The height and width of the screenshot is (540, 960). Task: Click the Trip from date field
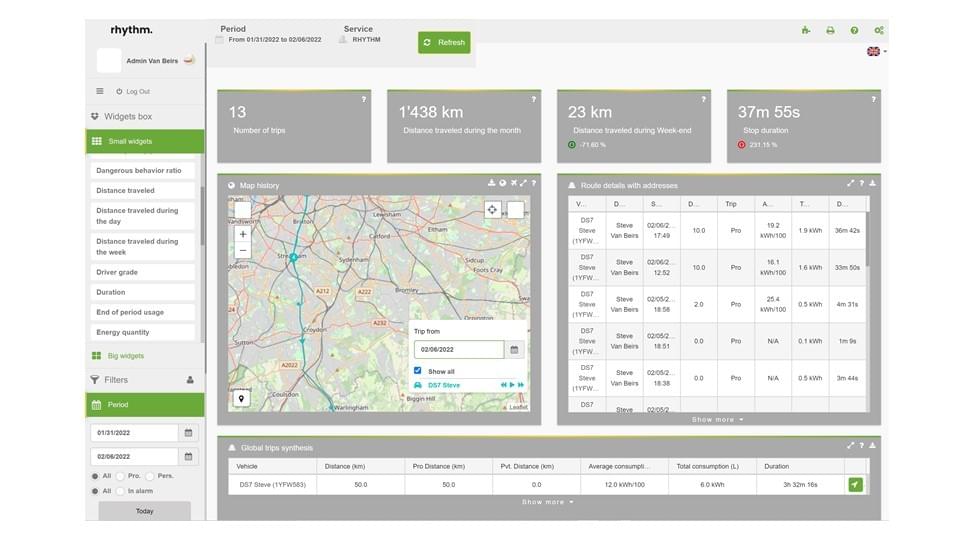459,350
